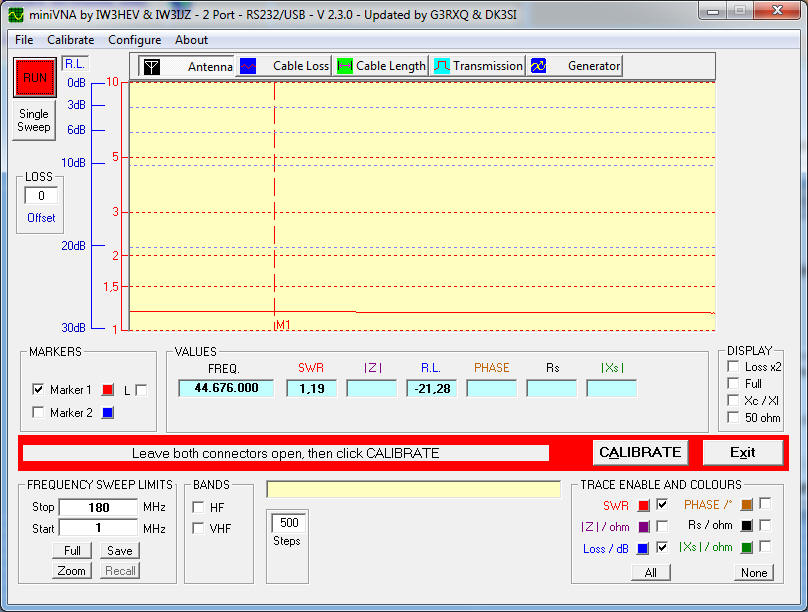Screen dimensions: 808x612
Task: Enable the PHASE trace checkbox
Action: [x=765, y=503]
